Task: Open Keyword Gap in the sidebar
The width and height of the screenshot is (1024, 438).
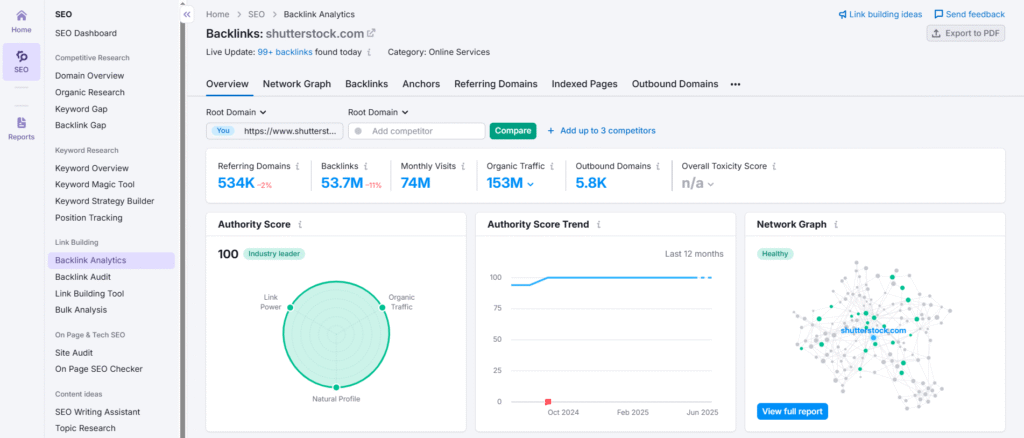Action: pos(81,109)
